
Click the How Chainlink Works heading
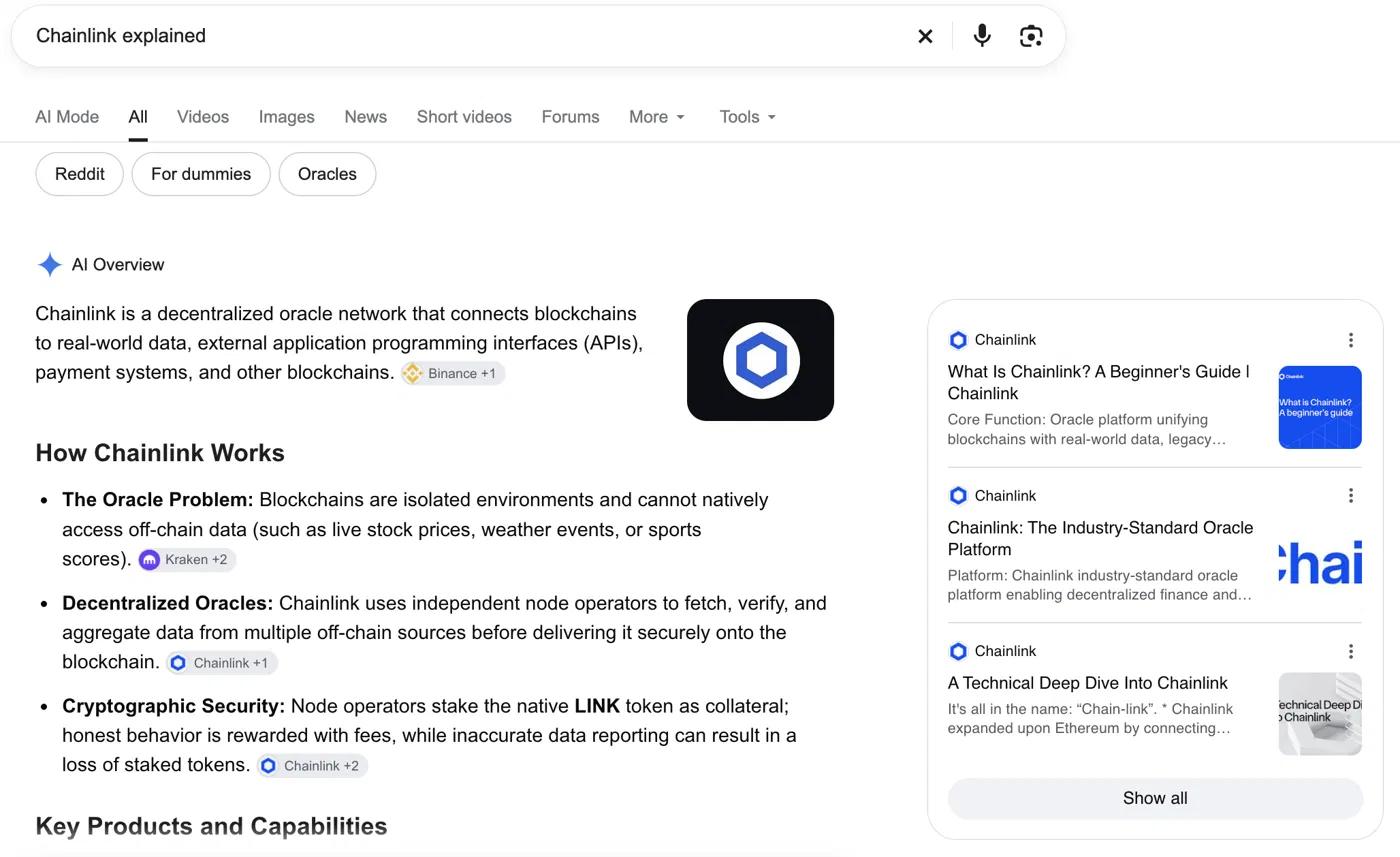pos(160,453)
